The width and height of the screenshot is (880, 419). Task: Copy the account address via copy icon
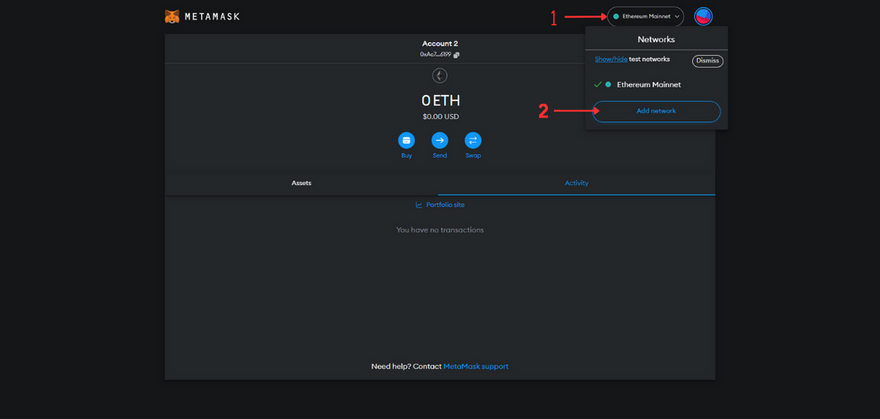[x=457, y=55]
